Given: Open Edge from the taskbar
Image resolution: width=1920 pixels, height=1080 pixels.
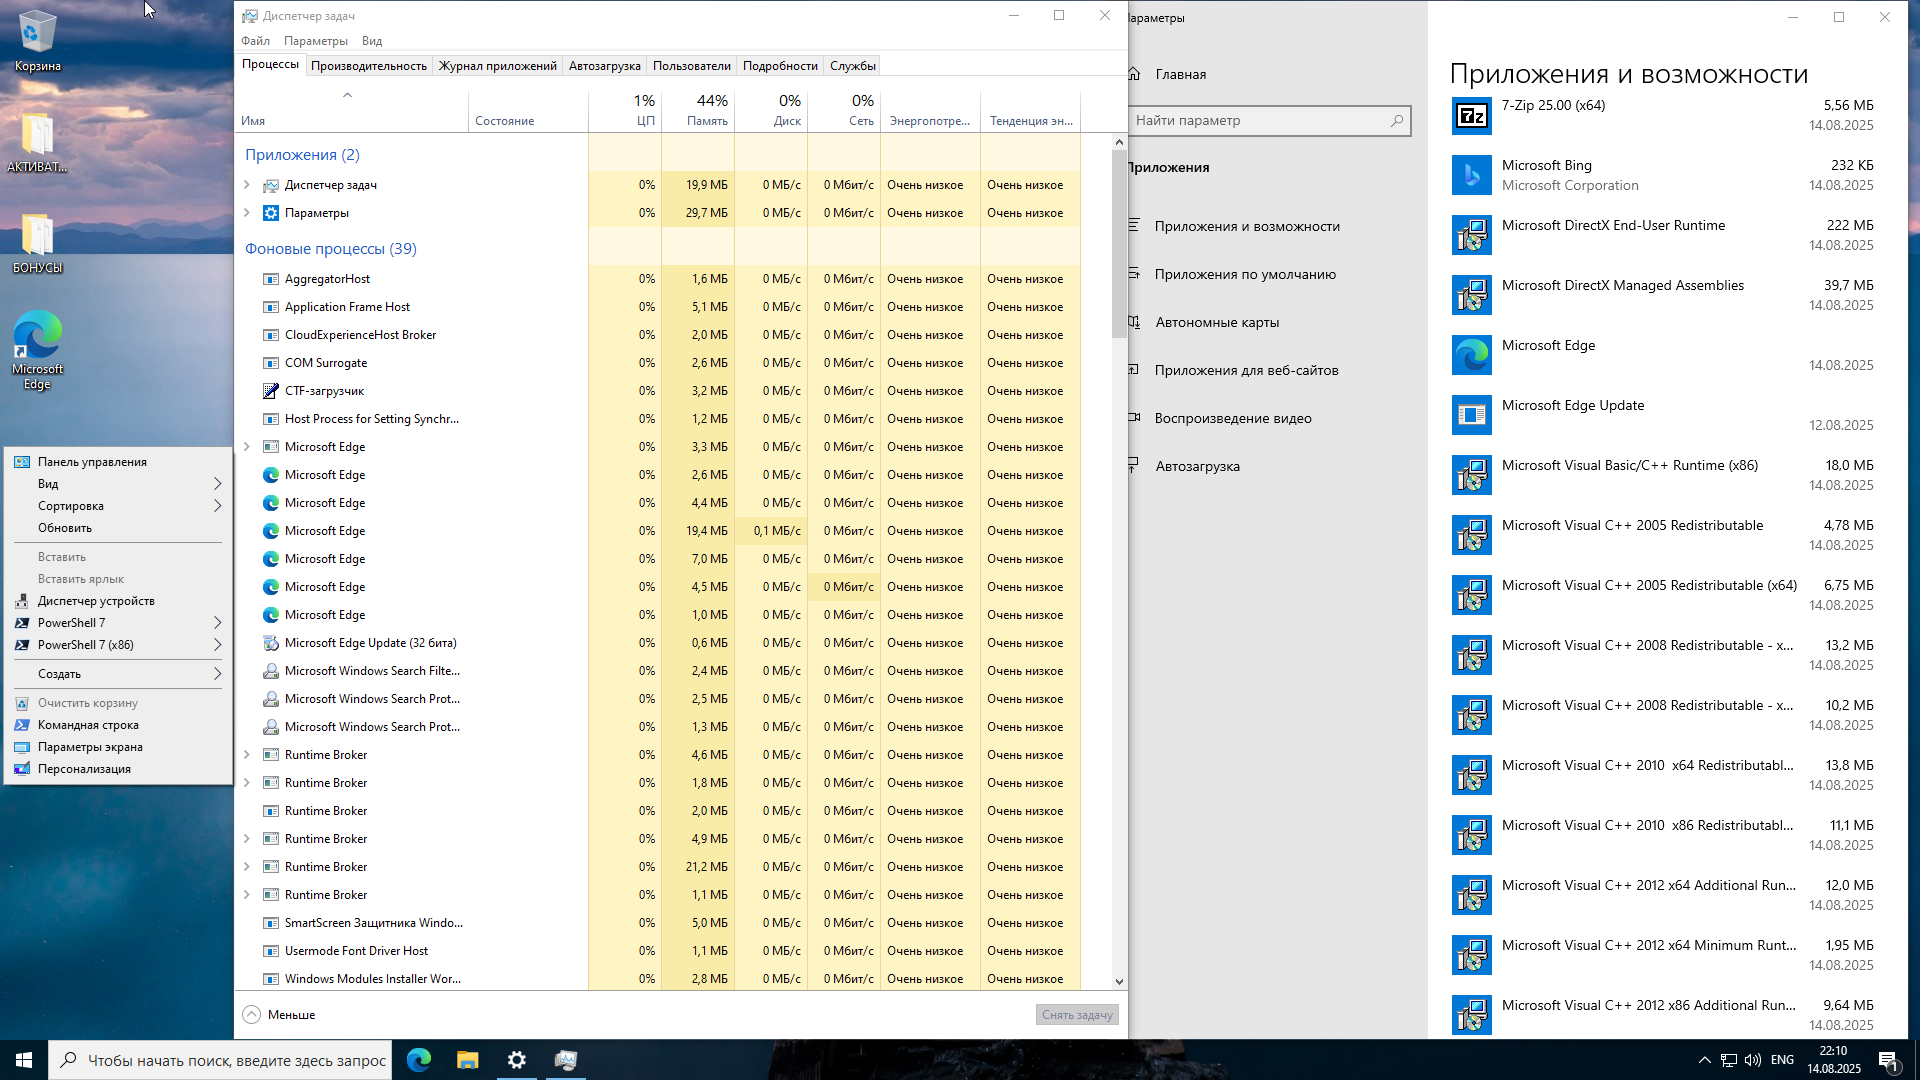Looking at the screenshot, I should click(419, 1060).
